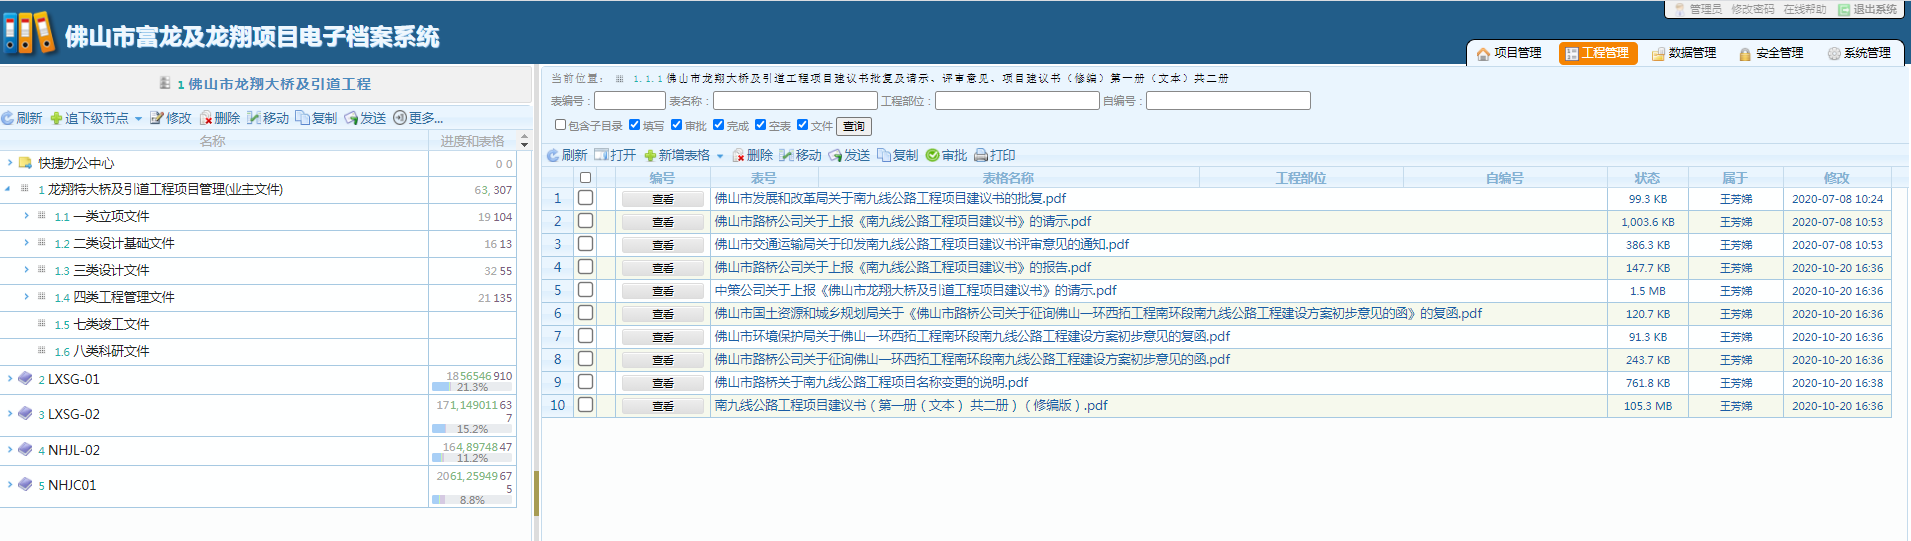
Task: Click 查看 button in row 5
Action: [x=663, y=291]
